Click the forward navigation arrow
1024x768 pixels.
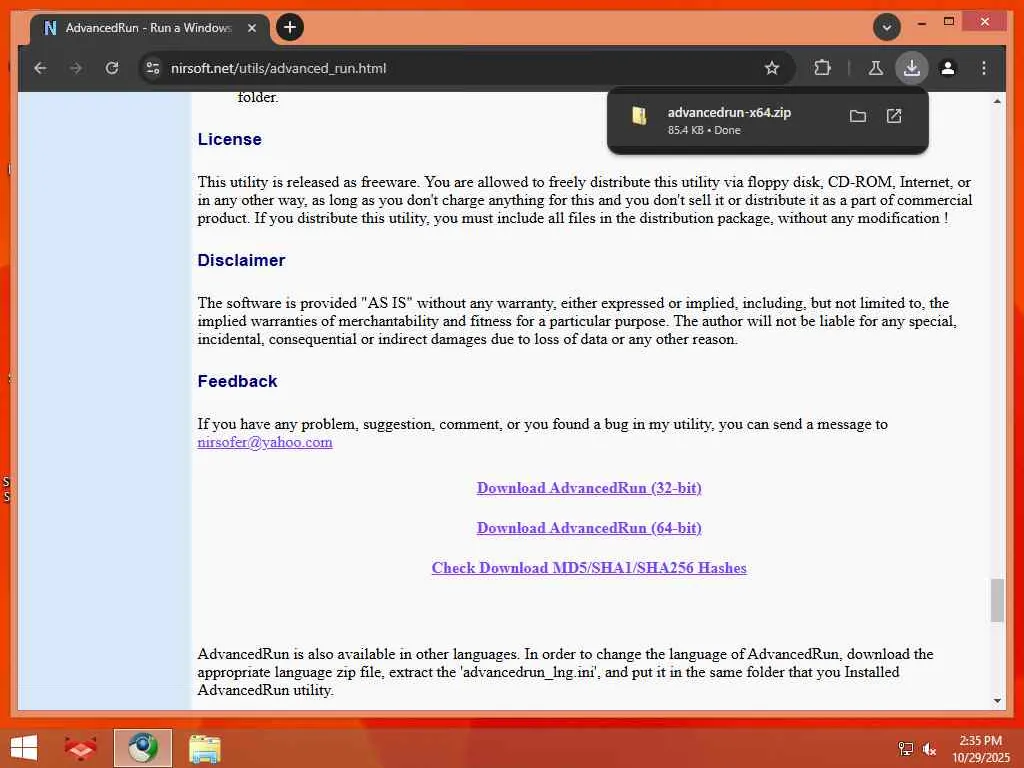76,68
